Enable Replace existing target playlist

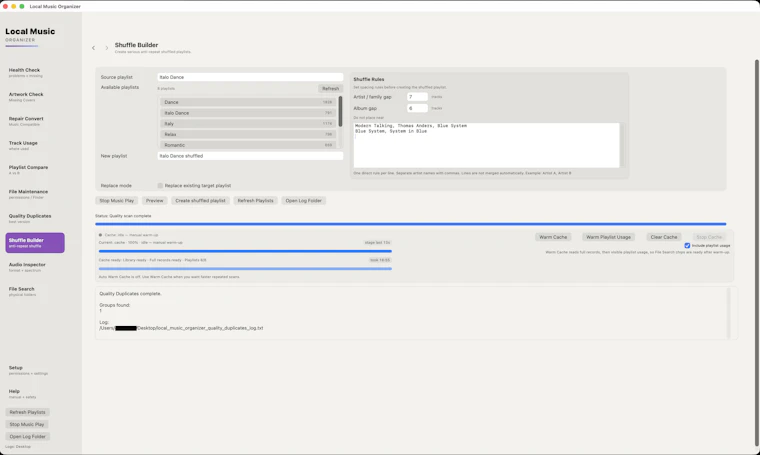tap(160, 186)
